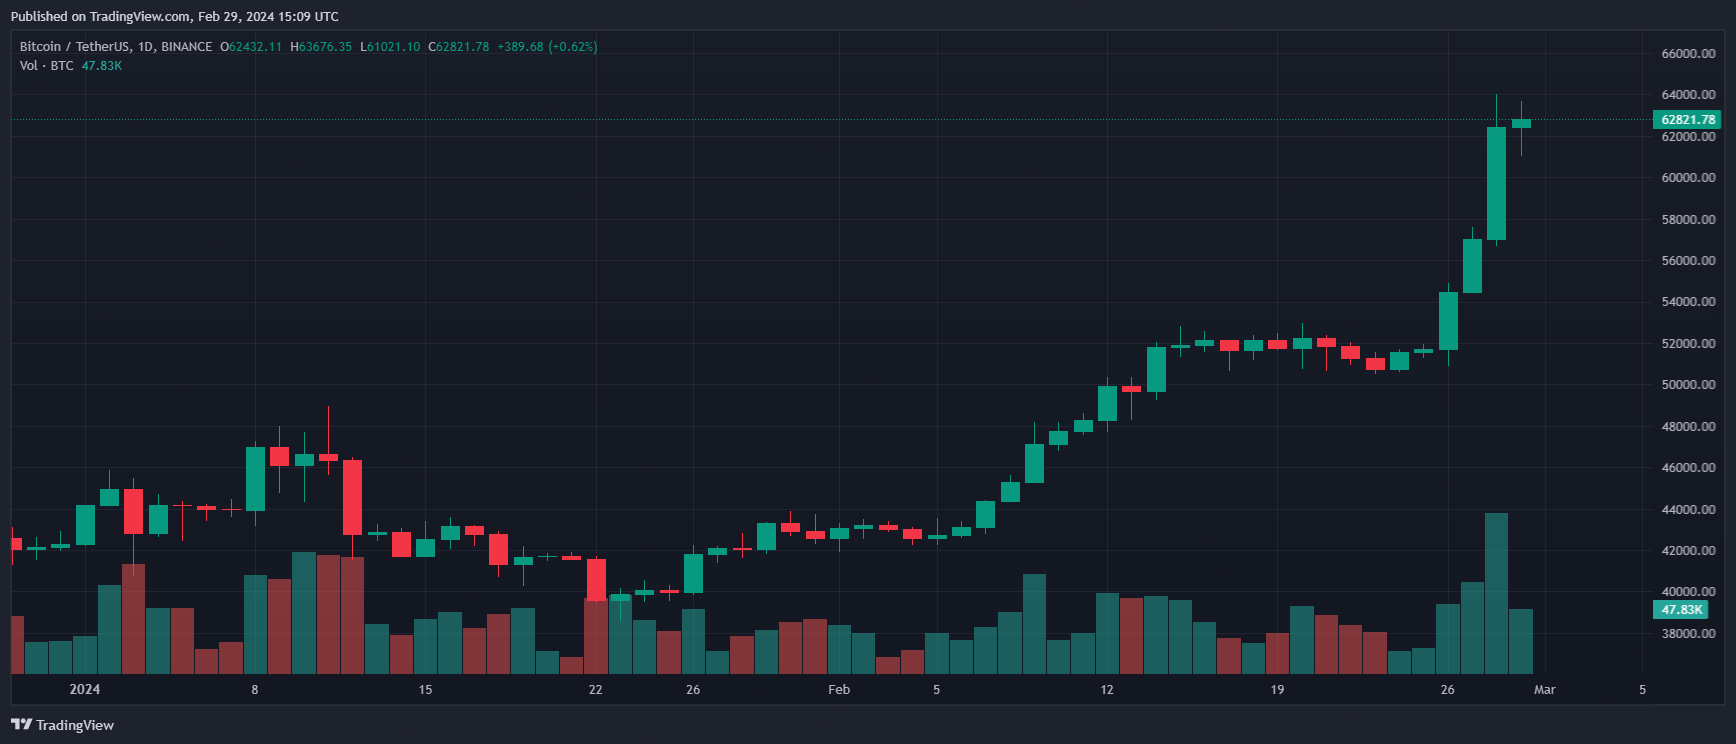The height and width of the screenshot is (744, 1736).
Task: Click the +389.68 (+0.62%) change value
Action: point(547,47)
